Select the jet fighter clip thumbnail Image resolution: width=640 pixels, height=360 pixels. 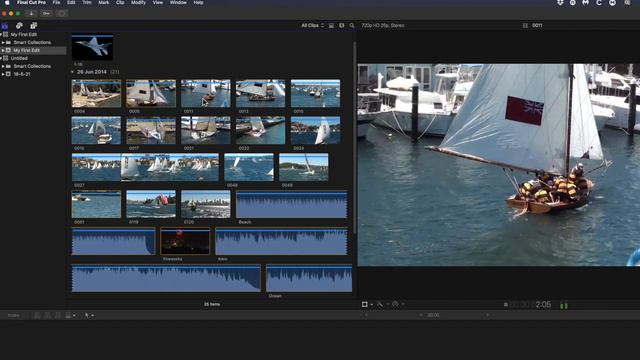pyautogui.click(x=93, y=47)
